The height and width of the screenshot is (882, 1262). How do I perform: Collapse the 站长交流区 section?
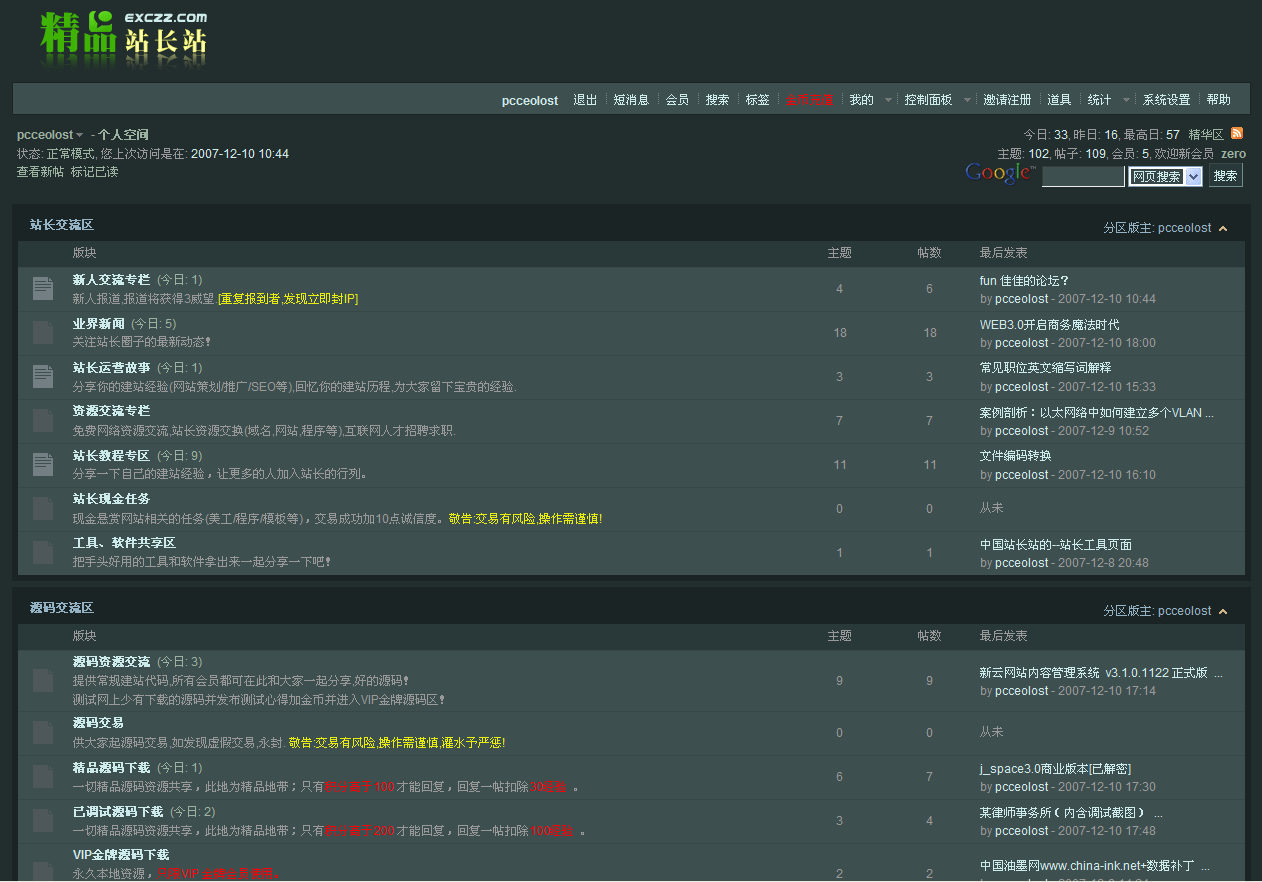[1222, 229]
